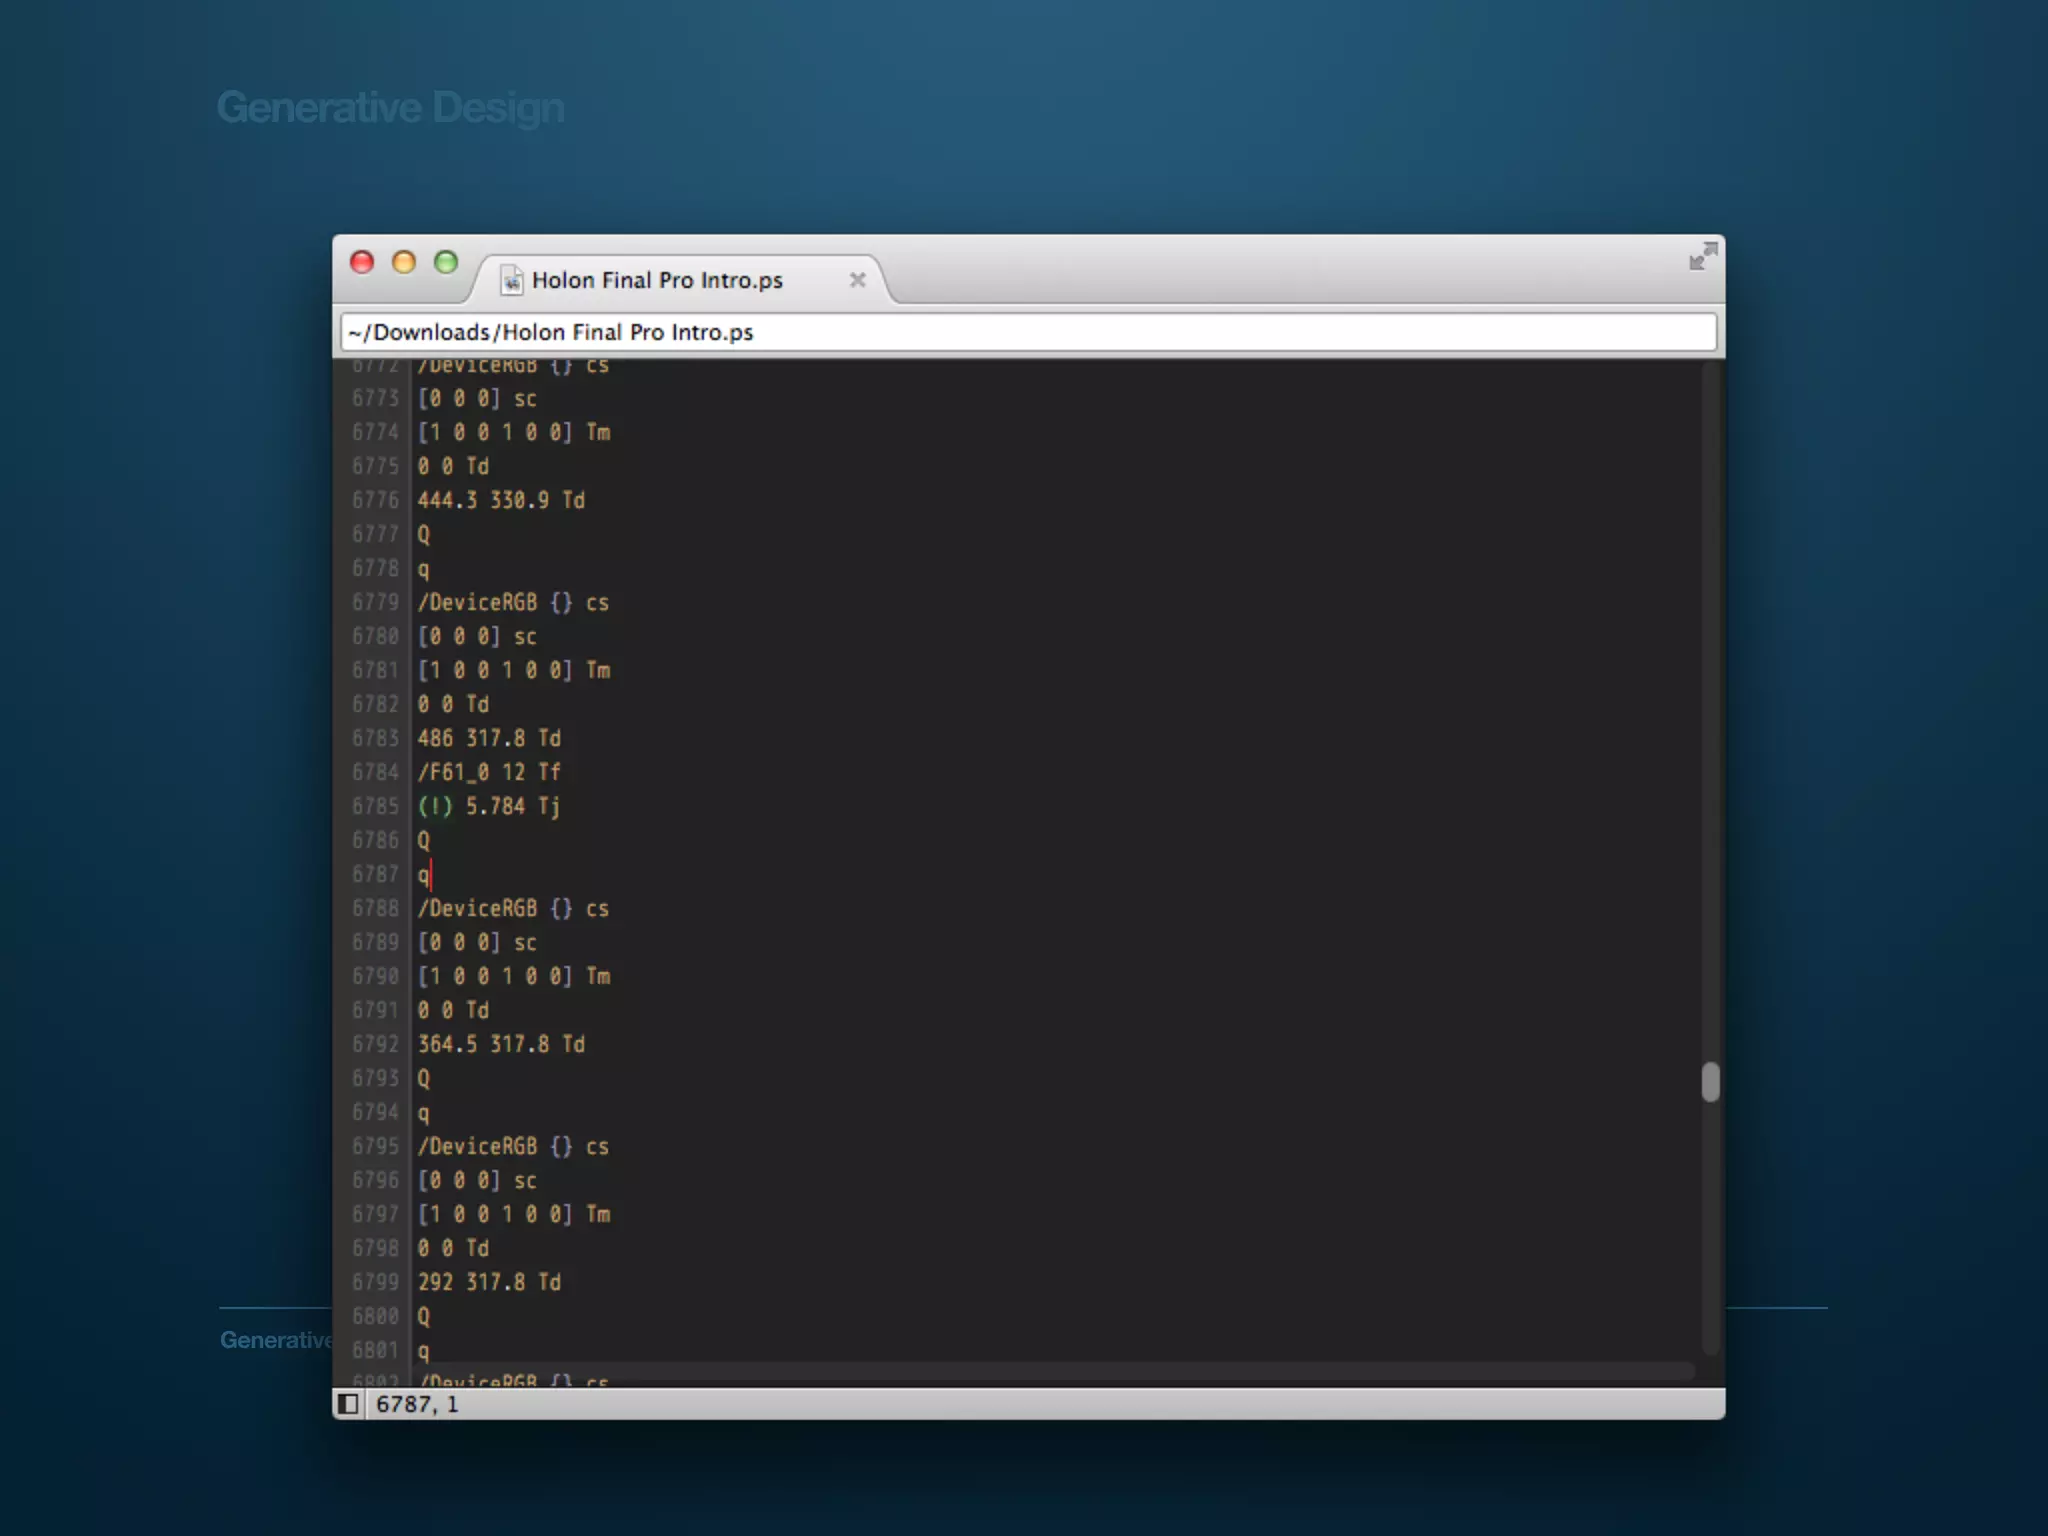
Task: Click the yellow minimize window button
Action: click(404, 263)
